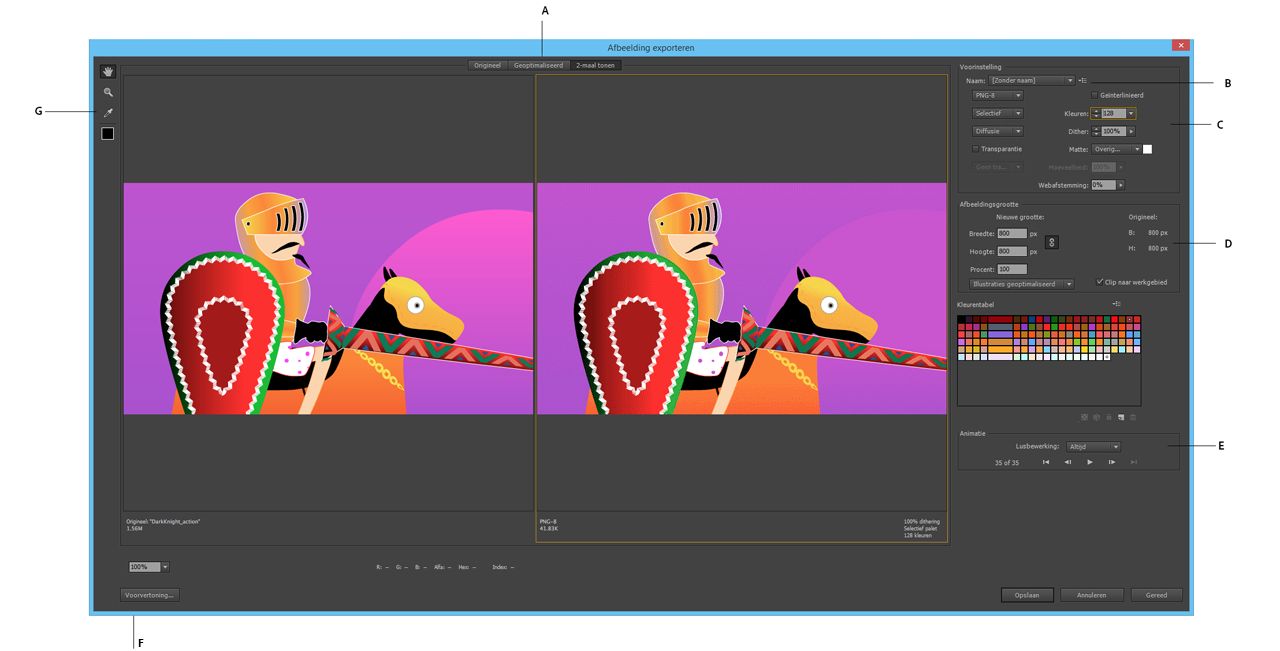Click the new color icon under color table
The width and height of the screenshot is (1280, 651).
(x=1121, y=417)
